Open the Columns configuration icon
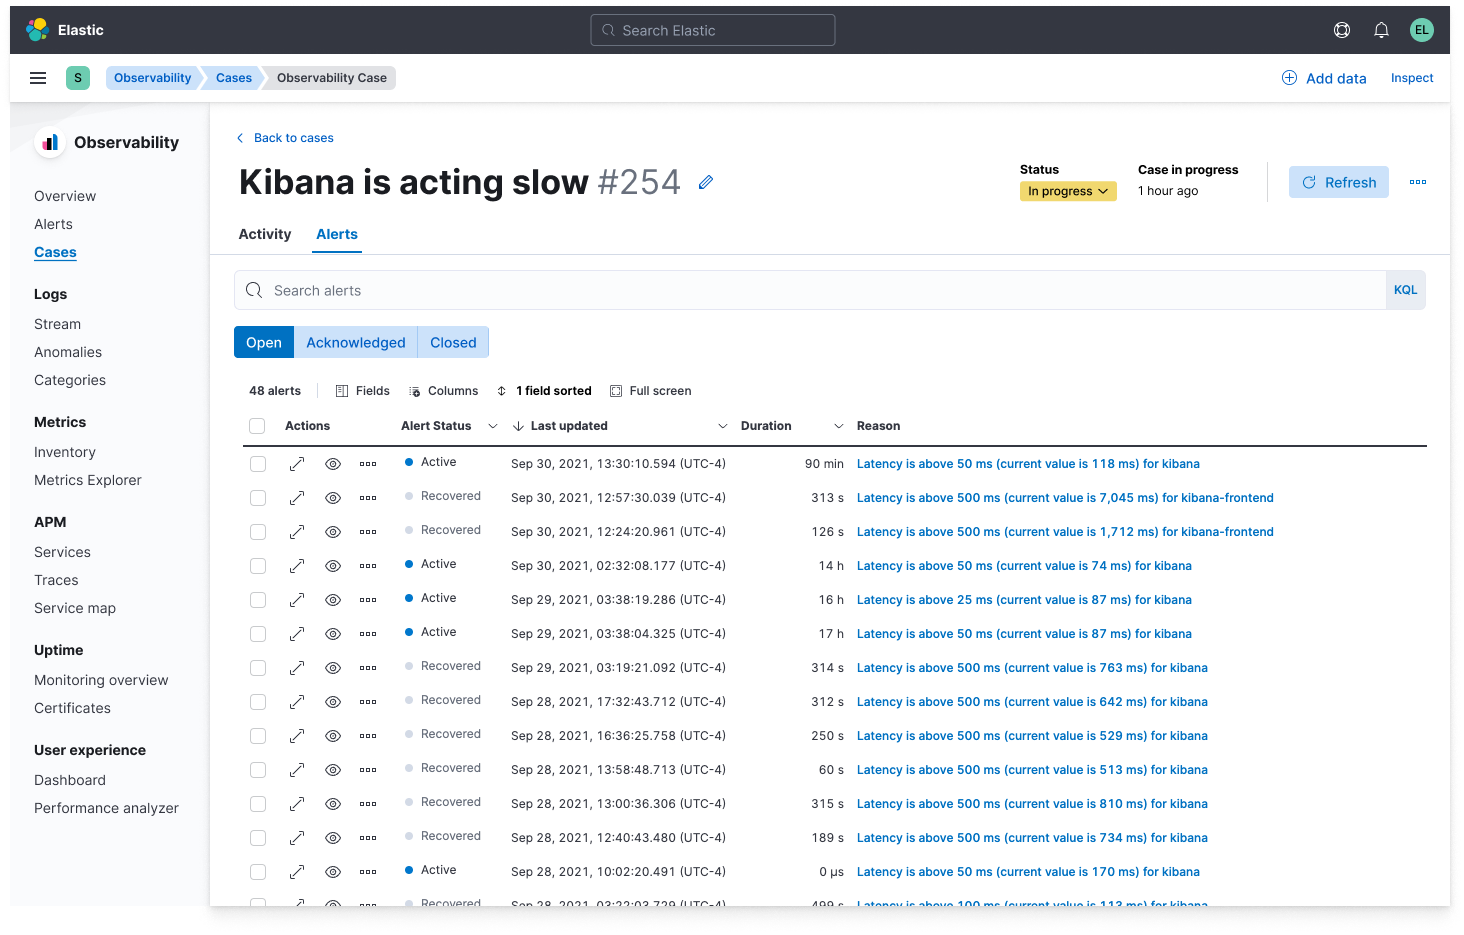The height and width of the screenshot is (935, 1464). 414,390
